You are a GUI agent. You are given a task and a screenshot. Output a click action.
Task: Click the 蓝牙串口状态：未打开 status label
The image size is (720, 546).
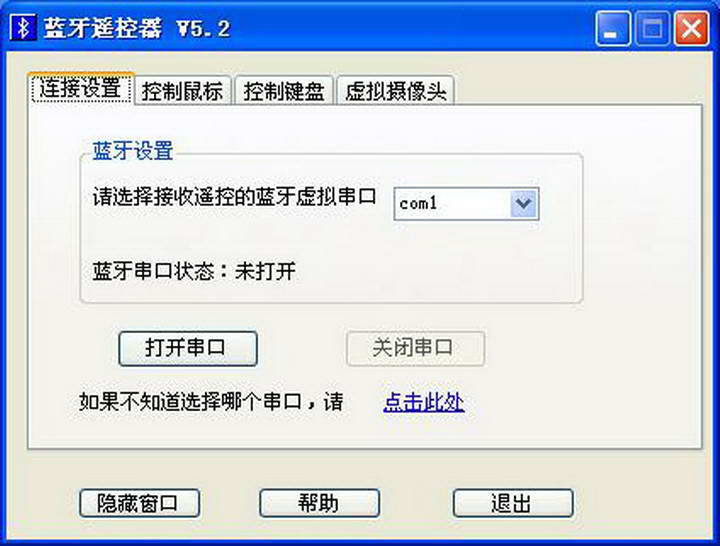[194, 271]
